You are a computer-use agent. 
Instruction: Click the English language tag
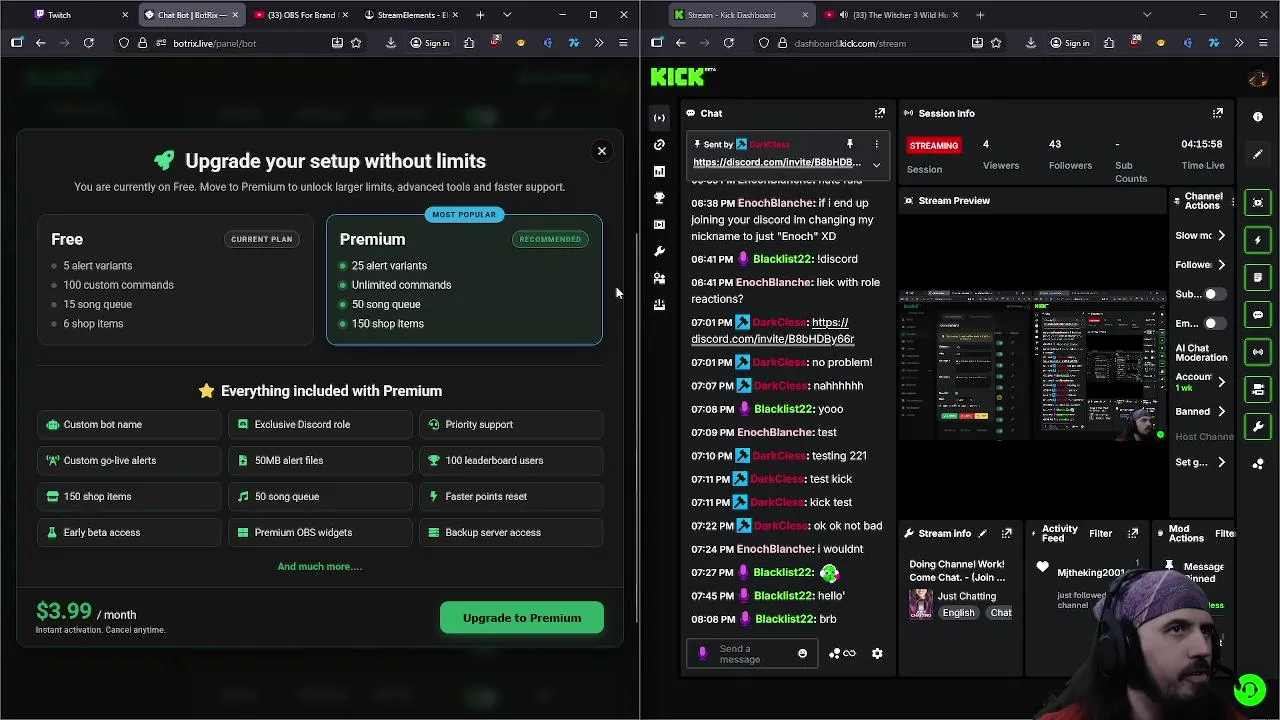coord(958,613)
